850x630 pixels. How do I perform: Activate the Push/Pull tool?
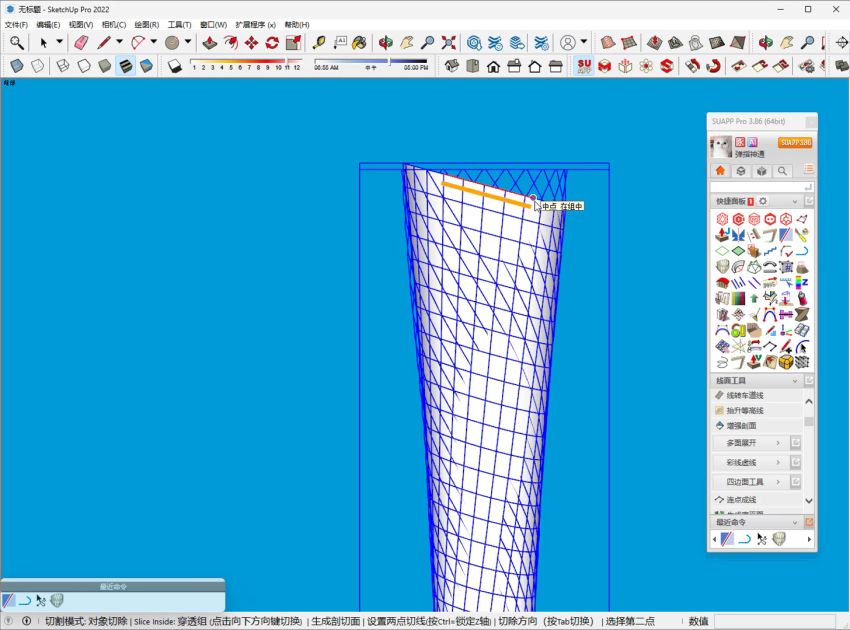click(210, 42)
